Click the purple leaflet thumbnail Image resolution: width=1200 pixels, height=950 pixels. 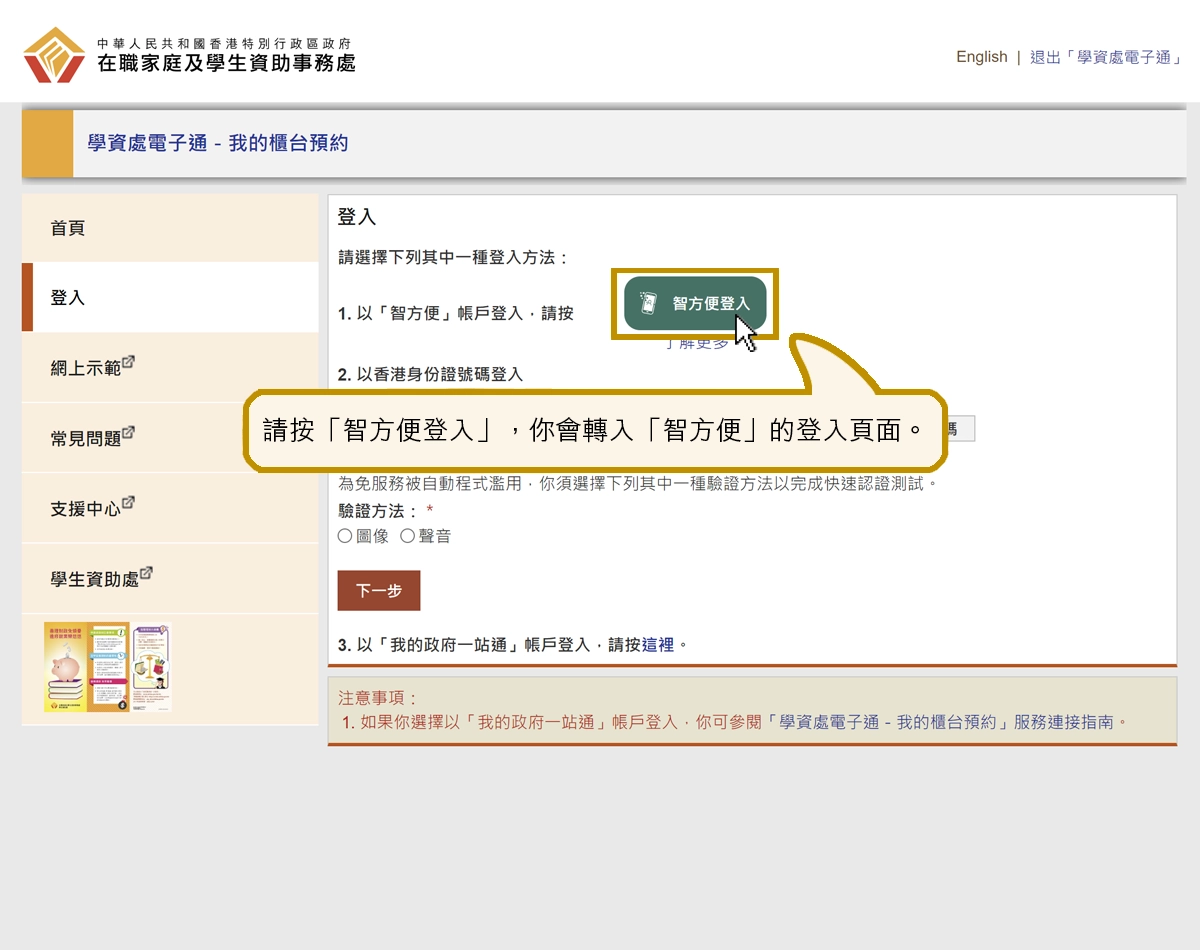[151, 667]
